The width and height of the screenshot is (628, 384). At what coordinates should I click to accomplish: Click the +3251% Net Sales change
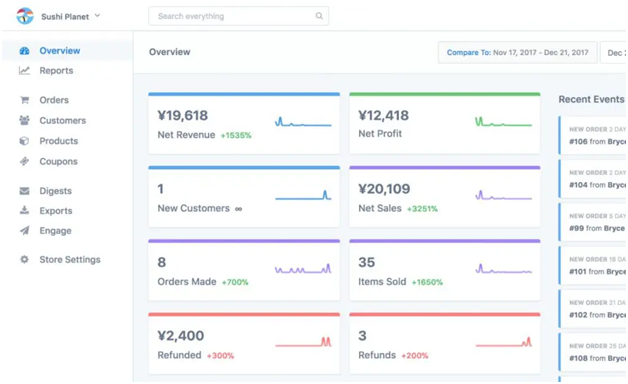coord(422,209)
